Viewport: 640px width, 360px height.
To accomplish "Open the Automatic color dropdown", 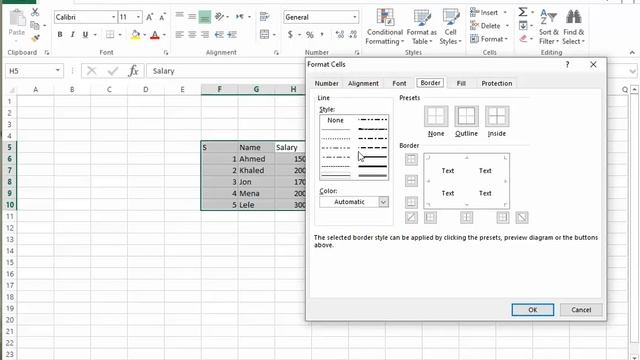I will pyautogui.click(x=354, y=202).
